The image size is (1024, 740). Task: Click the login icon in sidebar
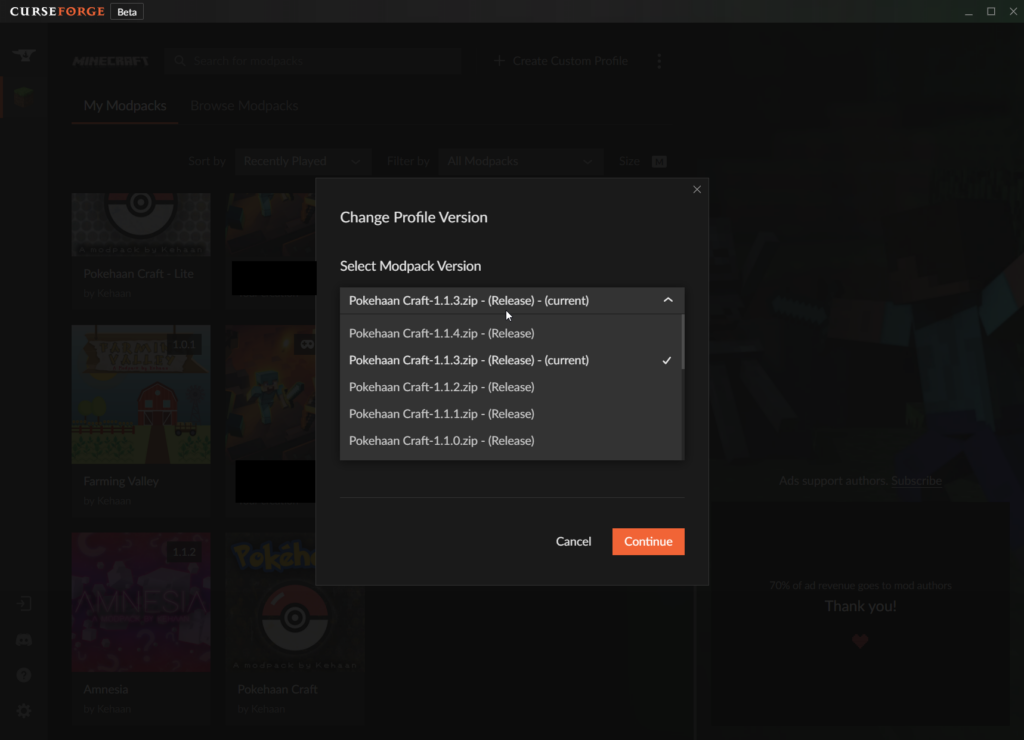point(24,603)
